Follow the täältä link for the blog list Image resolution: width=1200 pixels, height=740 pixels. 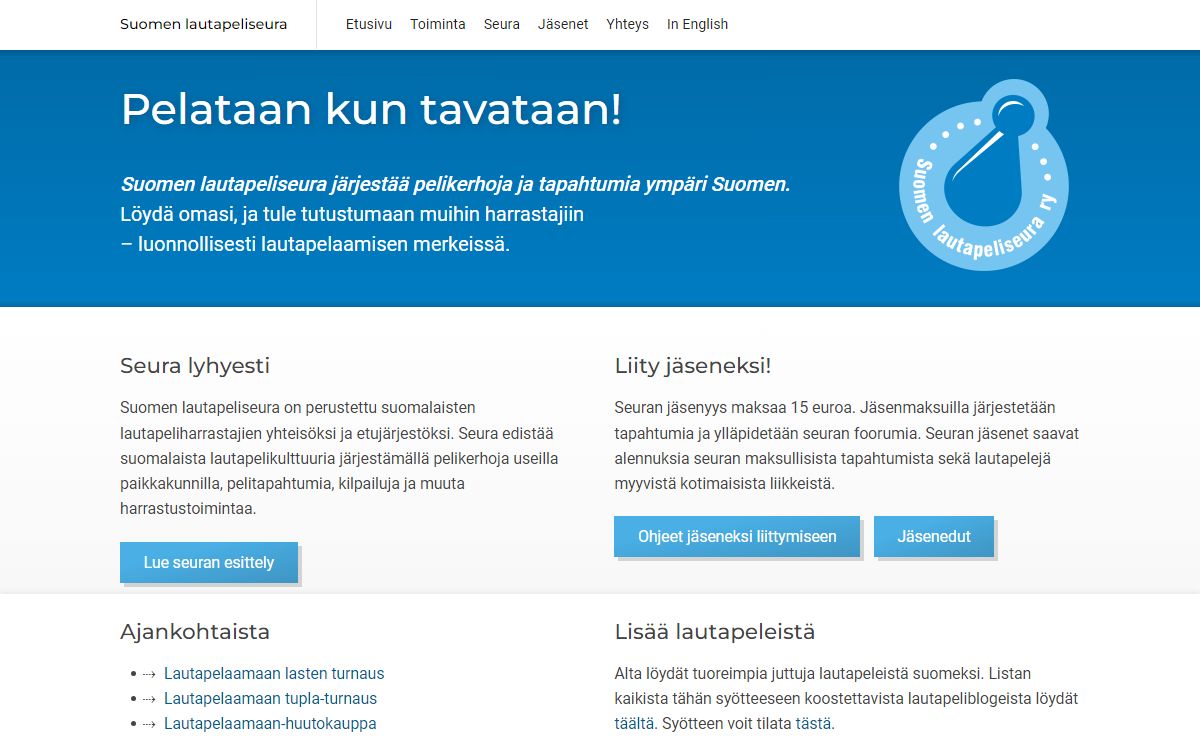(635, 723)
